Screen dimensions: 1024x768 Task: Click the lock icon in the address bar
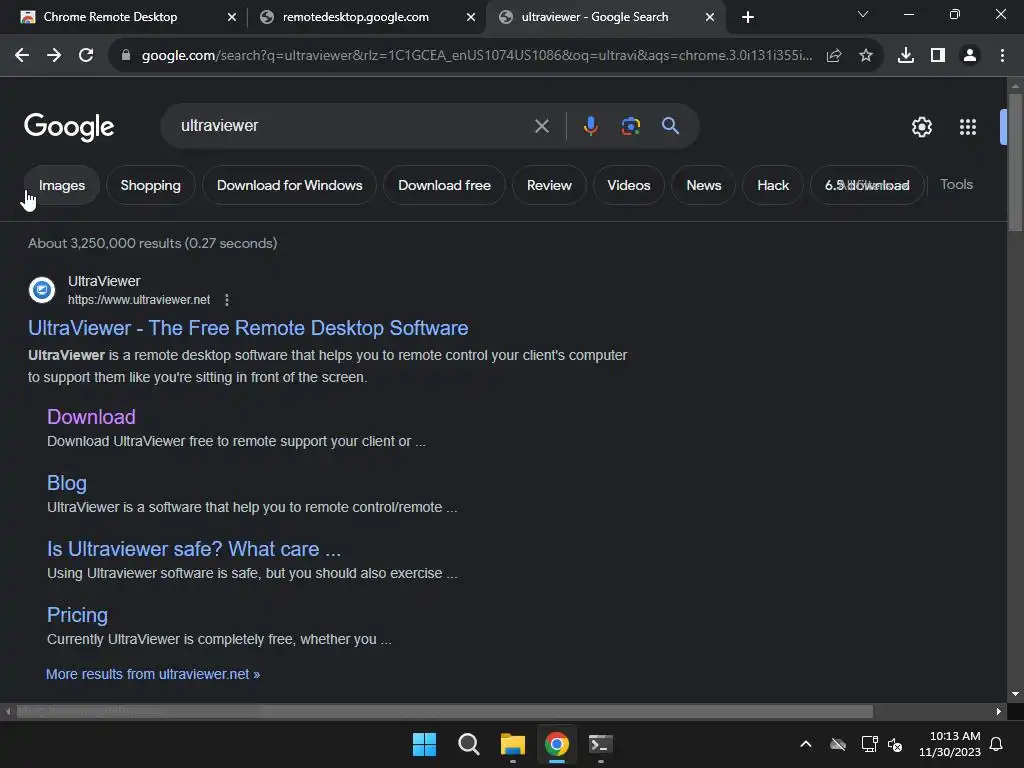pyautogui.click(x=126, y=56)
